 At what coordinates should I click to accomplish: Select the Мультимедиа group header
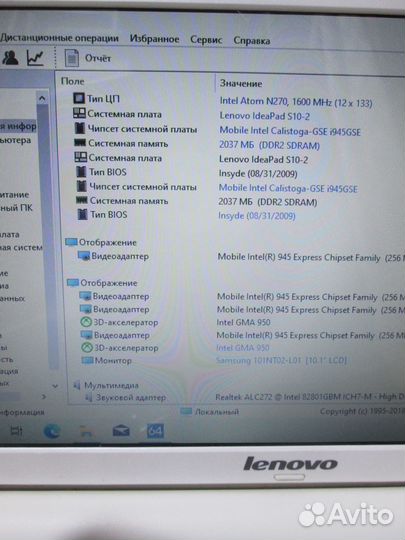click(x=111, y=385)
